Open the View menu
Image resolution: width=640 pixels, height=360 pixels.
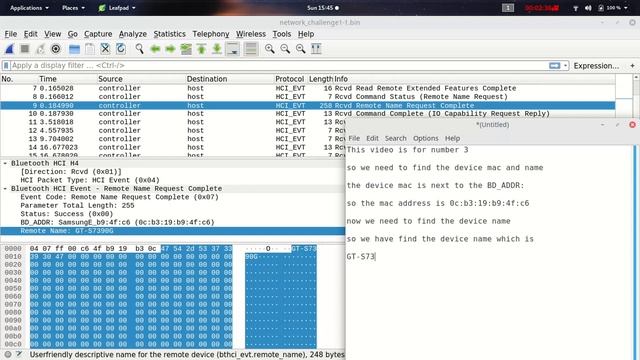[x=53, y=34]
